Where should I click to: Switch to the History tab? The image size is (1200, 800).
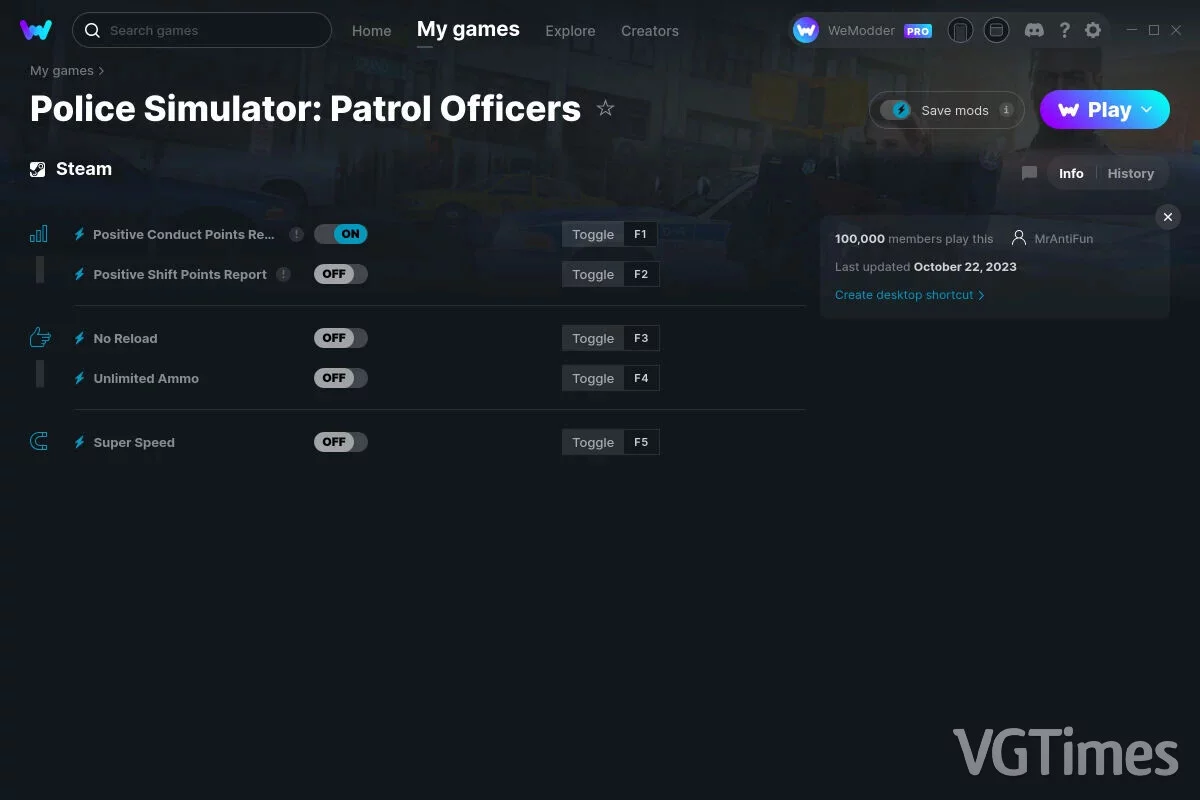click(1131, 173)
